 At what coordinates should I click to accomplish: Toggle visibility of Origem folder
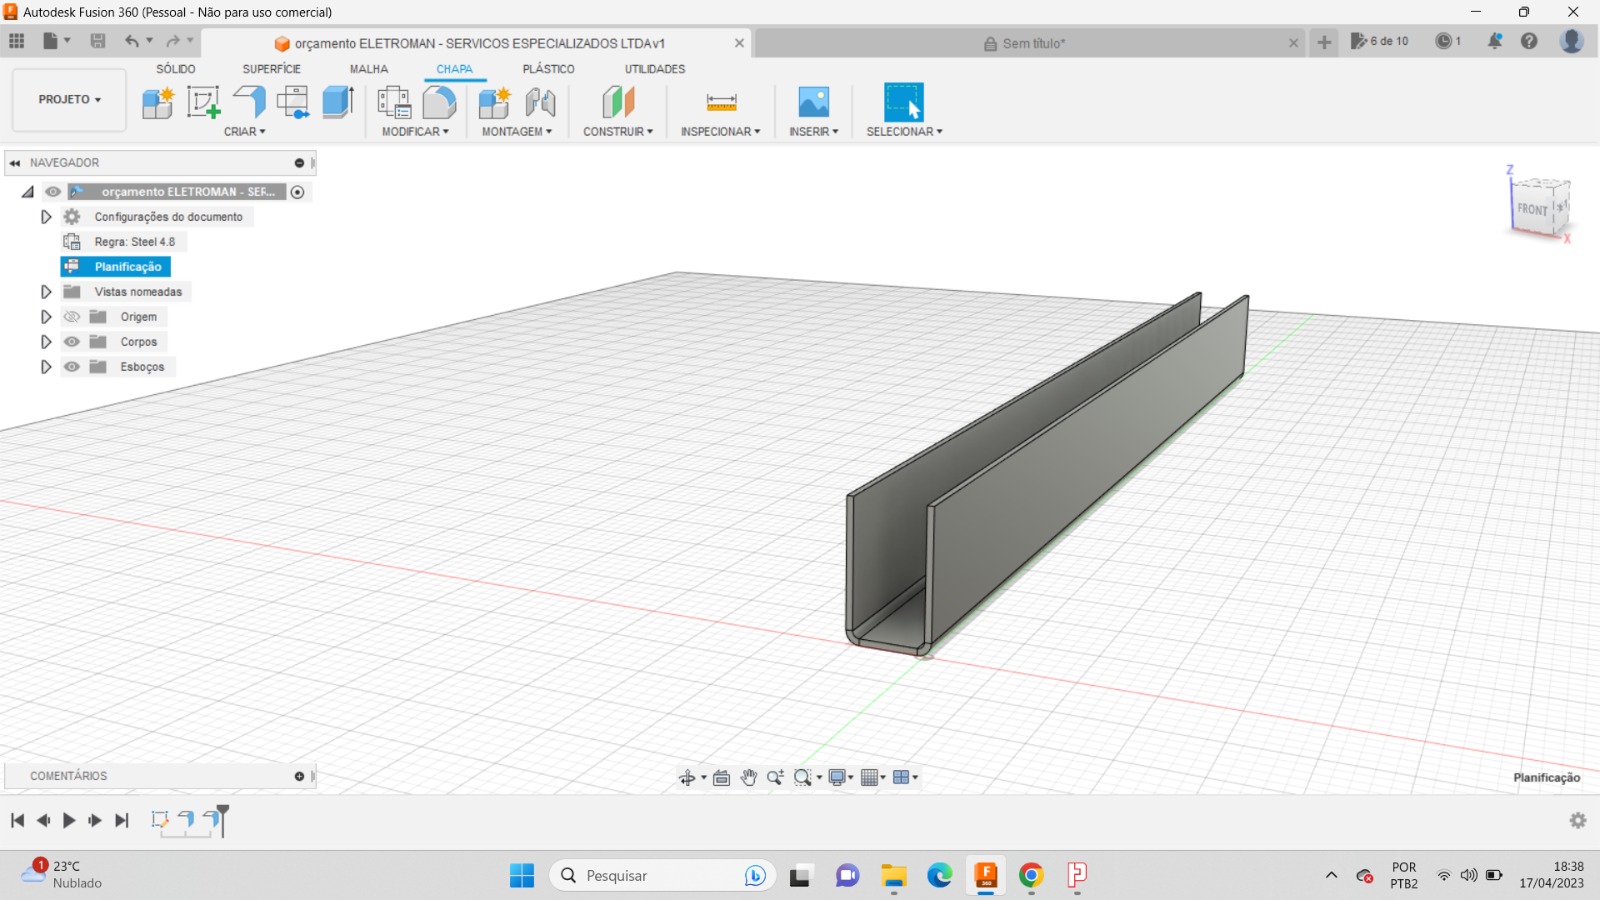(x=72, y=317)
